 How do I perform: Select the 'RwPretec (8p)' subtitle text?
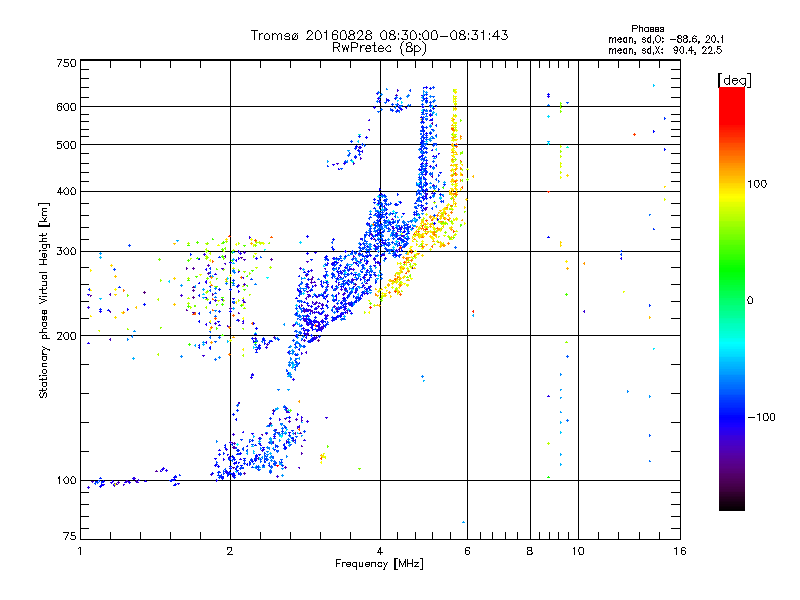(379, 48)
